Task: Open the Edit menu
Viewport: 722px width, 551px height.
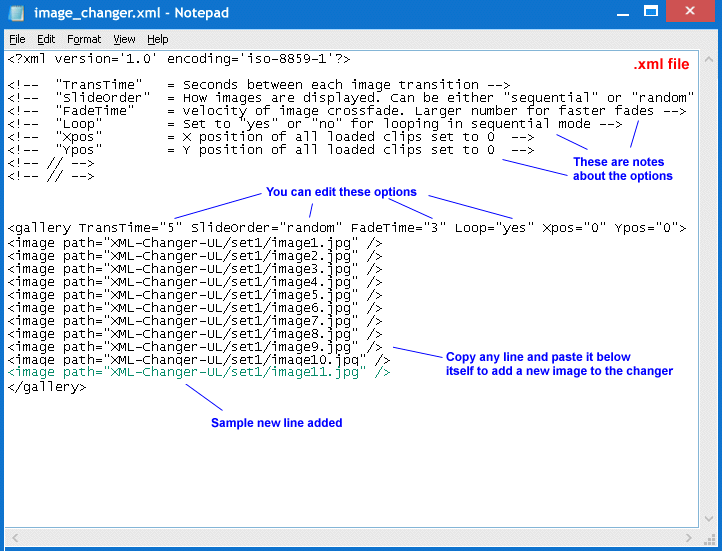Action: click(46, 39)
